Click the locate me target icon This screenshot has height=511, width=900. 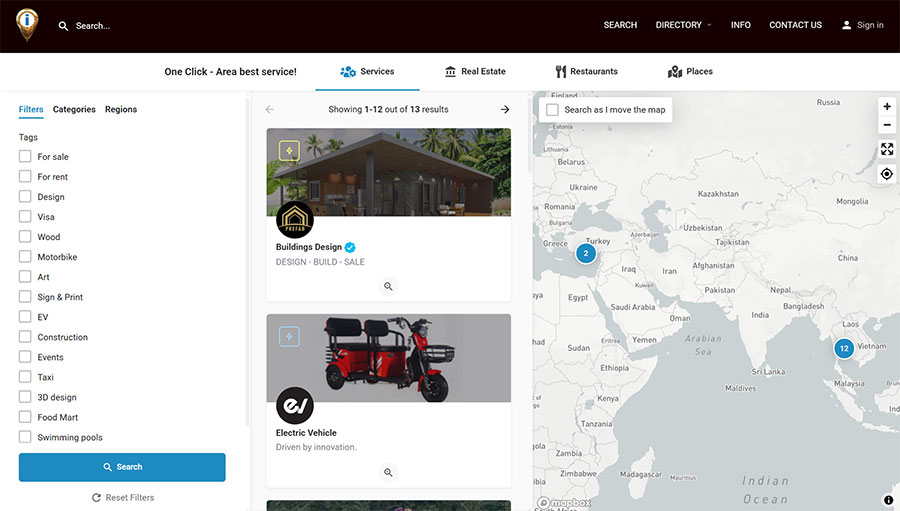[x=886, y=174]
